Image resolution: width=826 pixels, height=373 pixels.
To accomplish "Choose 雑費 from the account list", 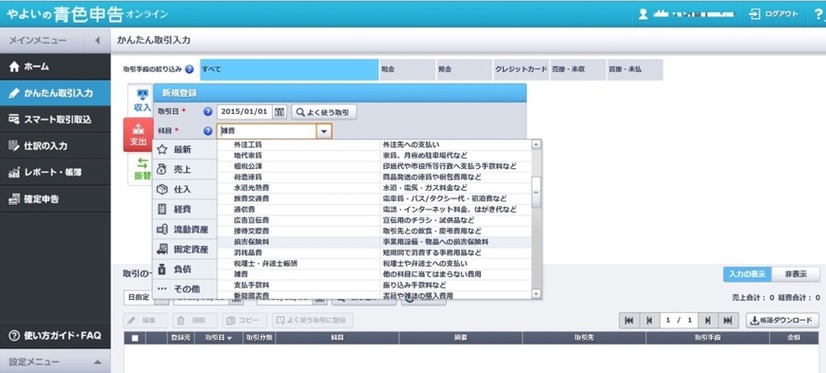I will click(374, 274).
